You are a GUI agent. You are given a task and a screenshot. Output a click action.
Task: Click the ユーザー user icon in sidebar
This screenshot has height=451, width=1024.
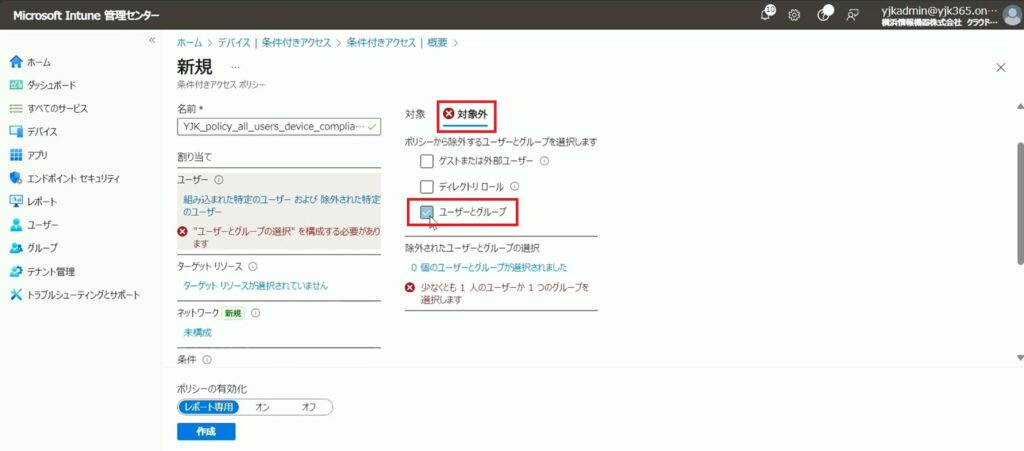coord(16,225)
